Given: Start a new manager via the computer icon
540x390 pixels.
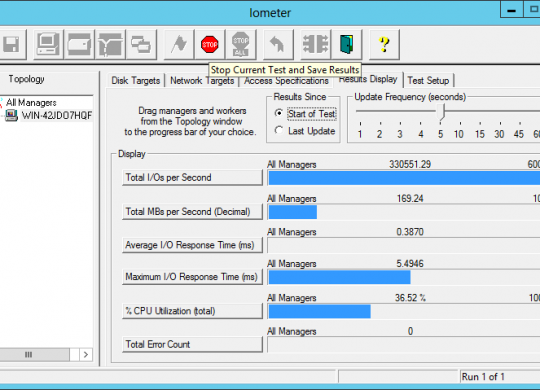Looking at the screenshot, I should (48, 44).
